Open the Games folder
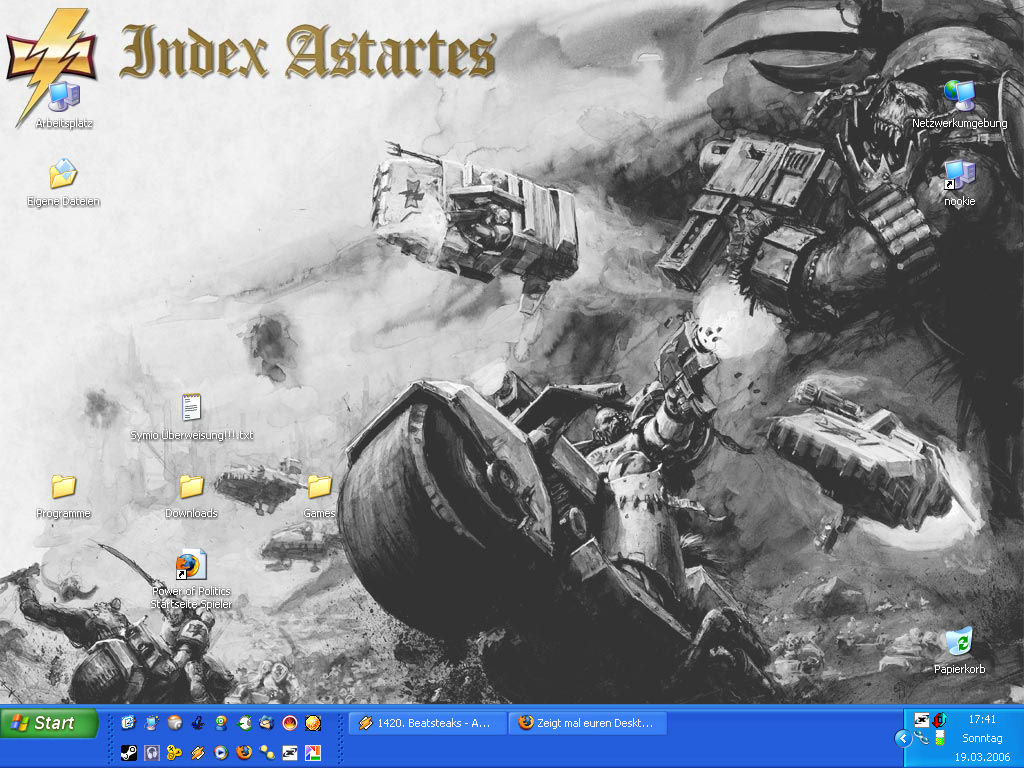 pyautogui.click(x=319, y=496)
